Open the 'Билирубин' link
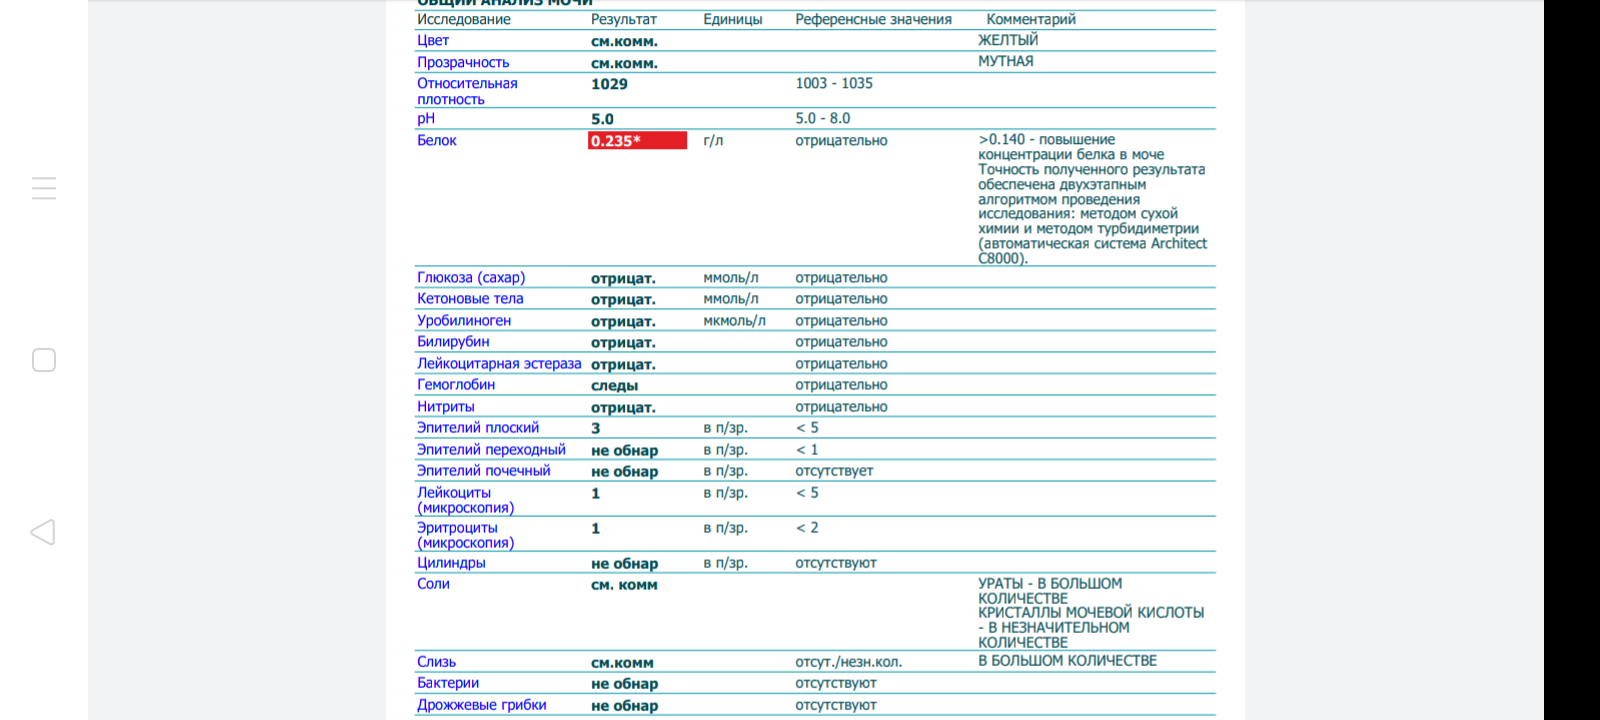 [453, 342]
